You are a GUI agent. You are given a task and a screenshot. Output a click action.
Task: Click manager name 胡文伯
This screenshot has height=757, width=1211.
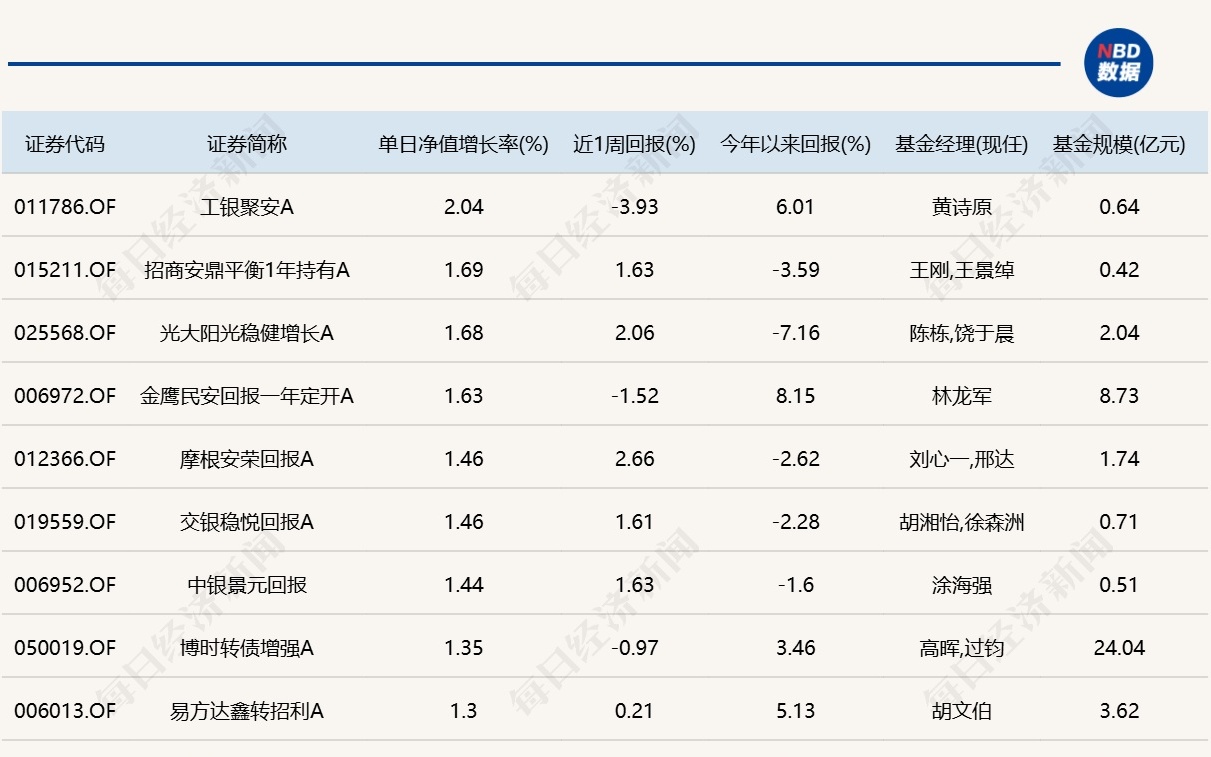[x=961, y=711]
